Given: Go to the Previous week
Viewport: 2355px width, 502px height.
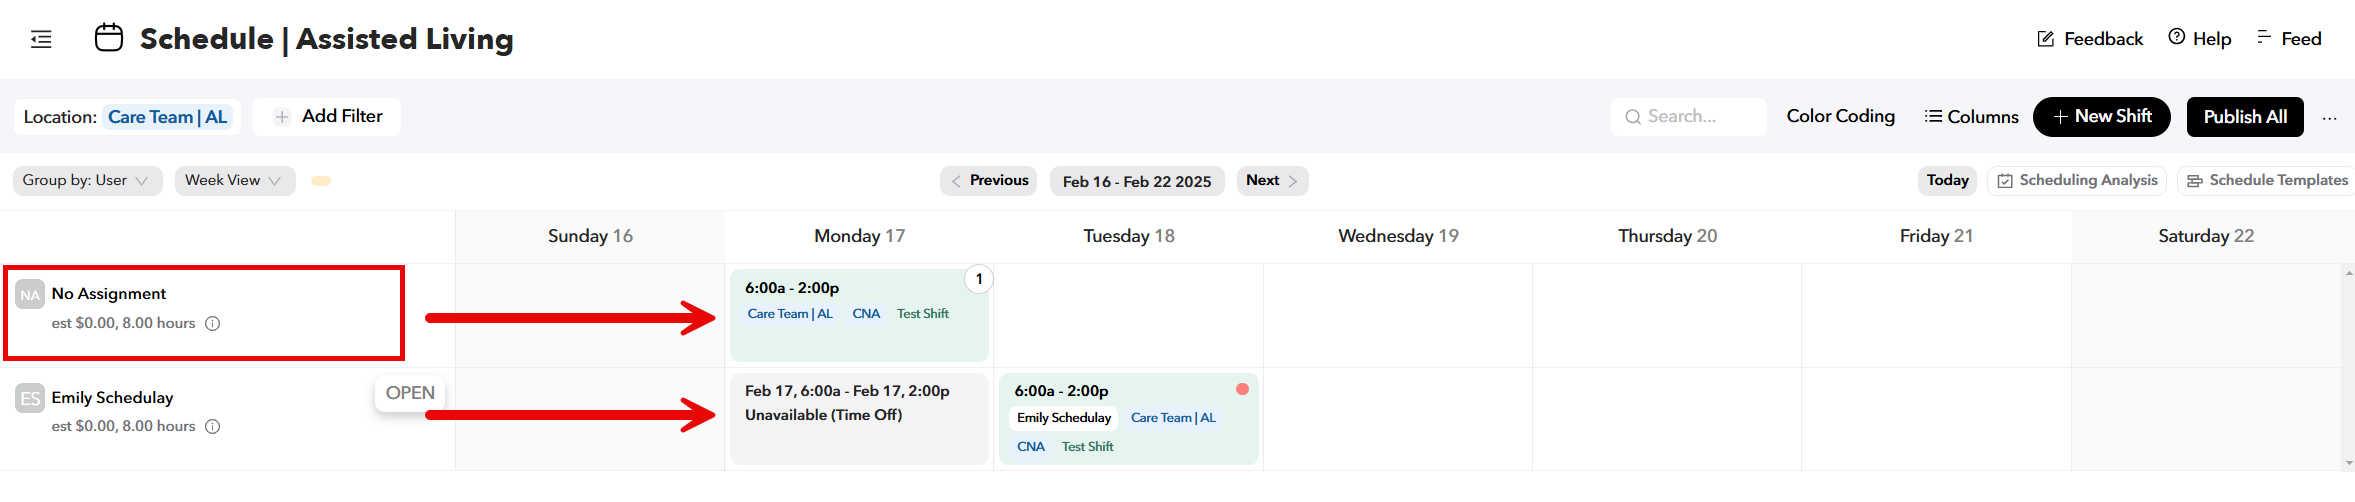Looking at the screenshot, I should coord(988,181).
